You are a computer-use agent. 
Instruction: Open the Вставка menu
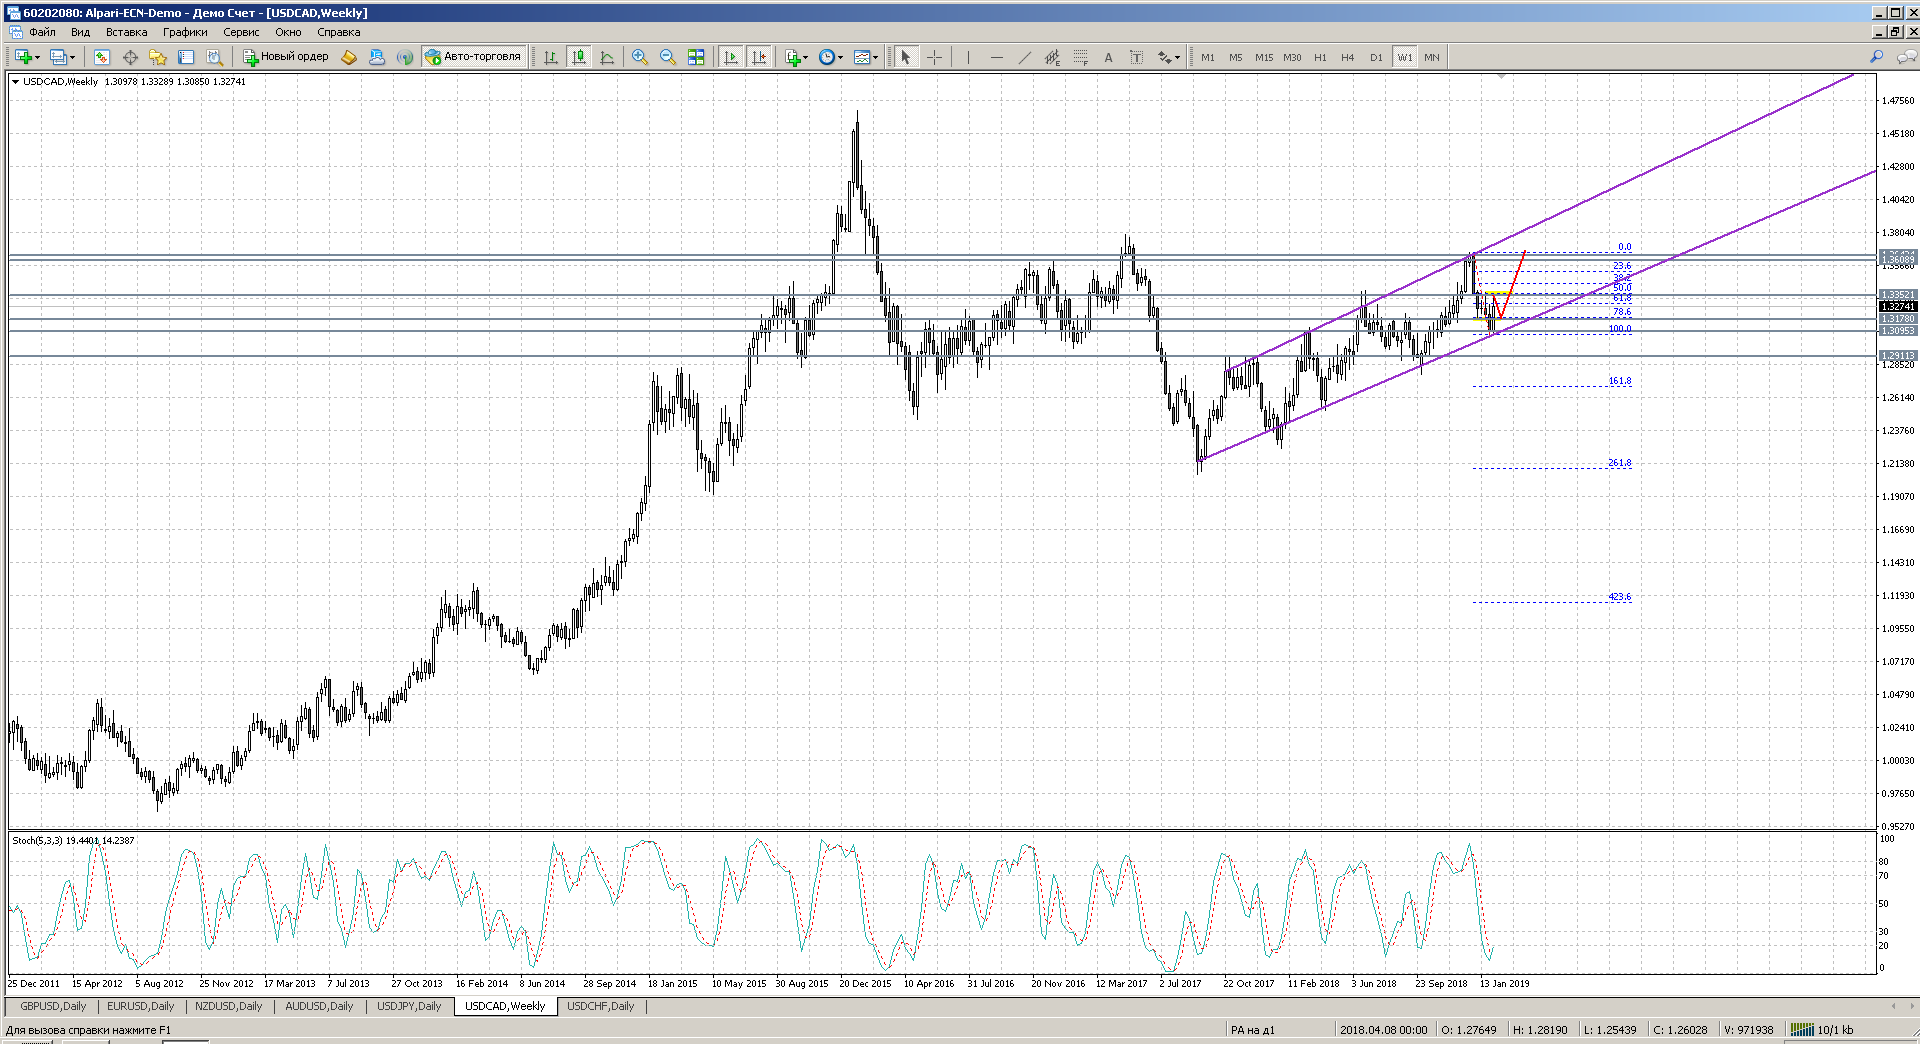126,32
